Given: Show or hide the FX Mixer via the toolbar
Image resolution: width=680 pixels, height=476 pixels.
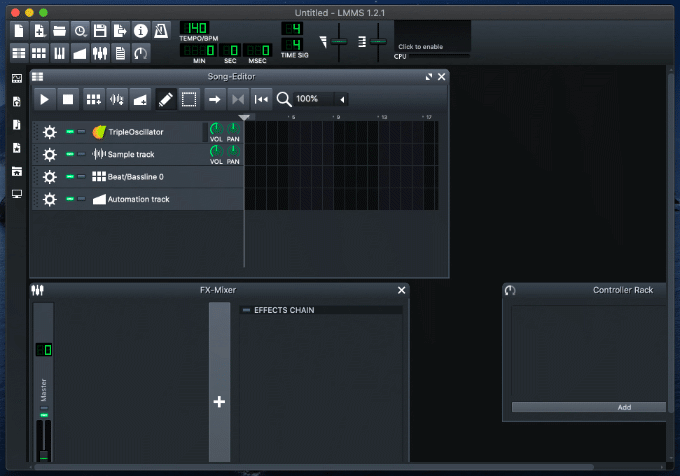Looking at the screenshot, I should point(100,53).
